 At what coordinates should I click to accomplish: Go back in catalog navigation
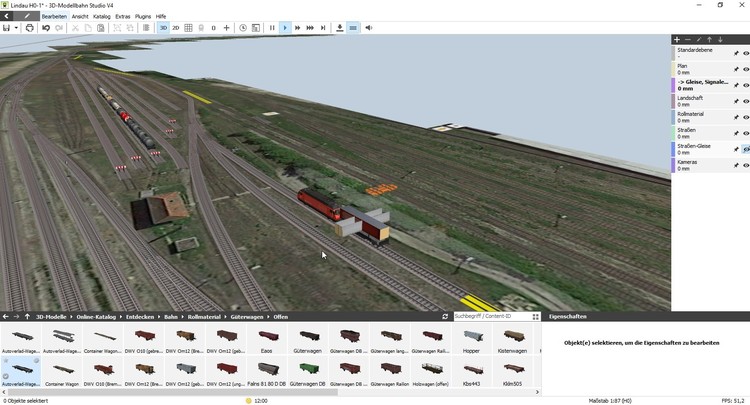pyautogui.click(x=6, y=317)
